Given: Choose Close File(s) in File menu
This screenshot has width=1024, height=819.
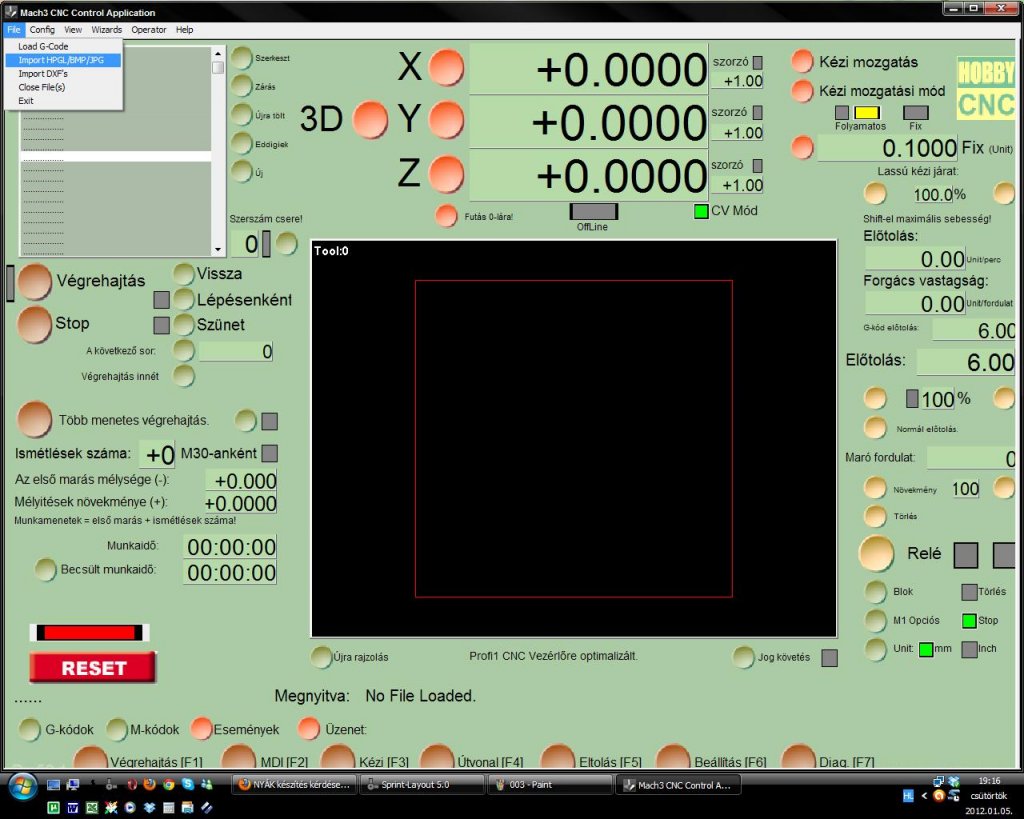Looking at the screenshot, I should tap(63, 87).
